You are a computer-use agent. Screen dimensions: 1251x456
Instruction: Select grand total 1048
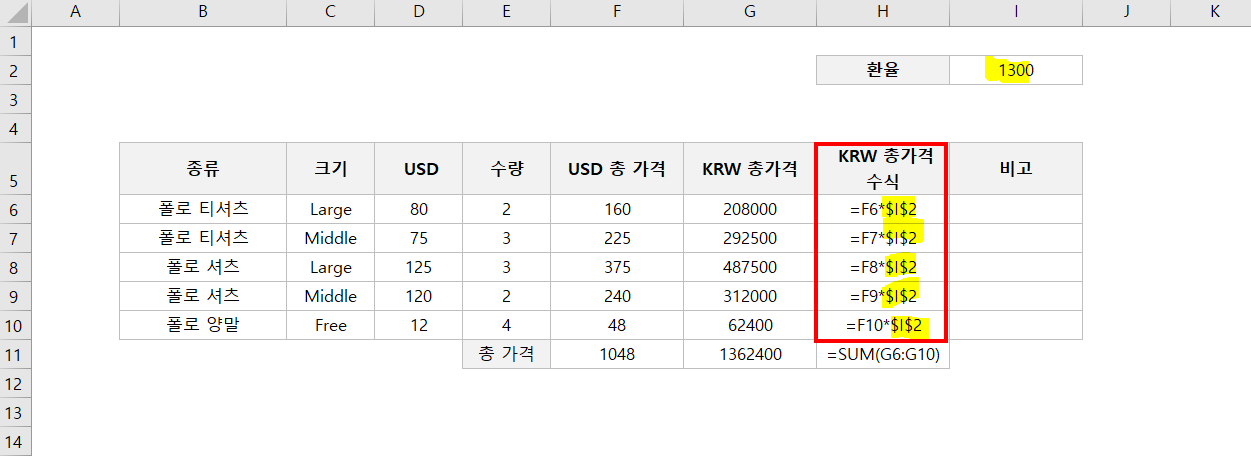pos(617,354)
